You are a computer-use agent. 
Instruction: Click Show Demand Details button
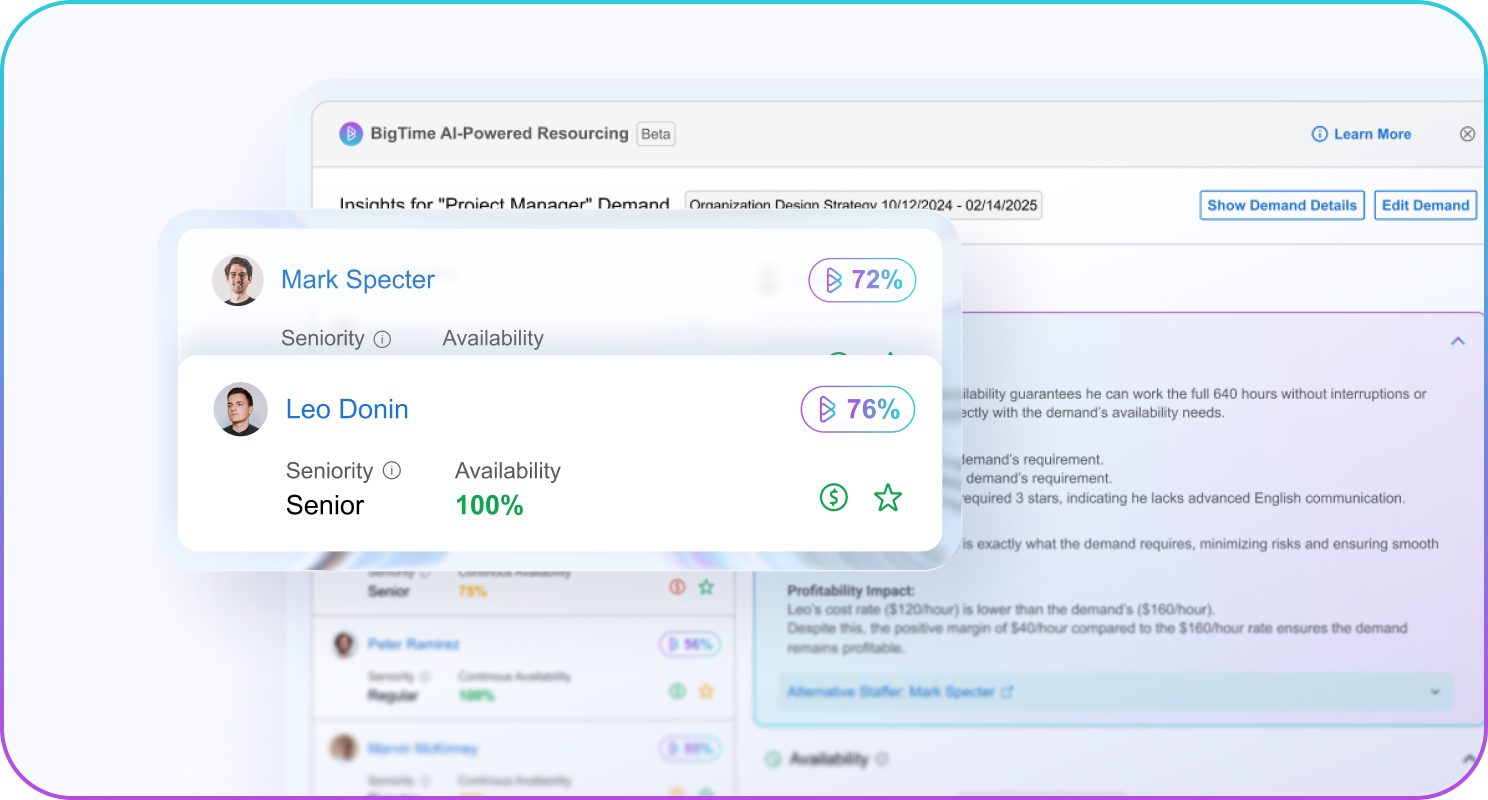click(x=1282, y=205)
